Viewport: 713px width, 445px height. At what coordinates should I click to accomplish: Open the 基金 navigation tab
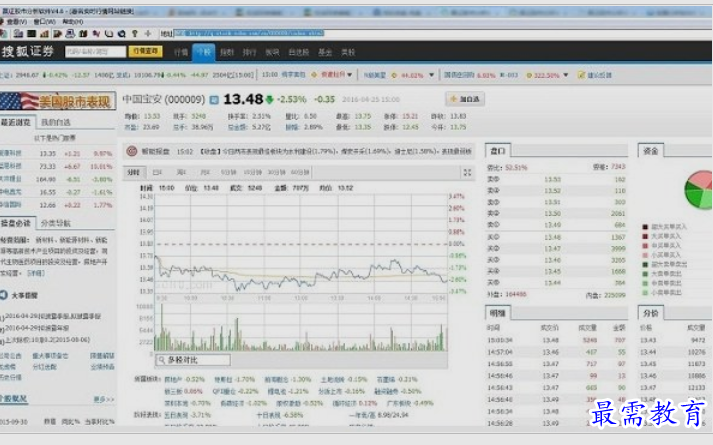coord(325,52)
